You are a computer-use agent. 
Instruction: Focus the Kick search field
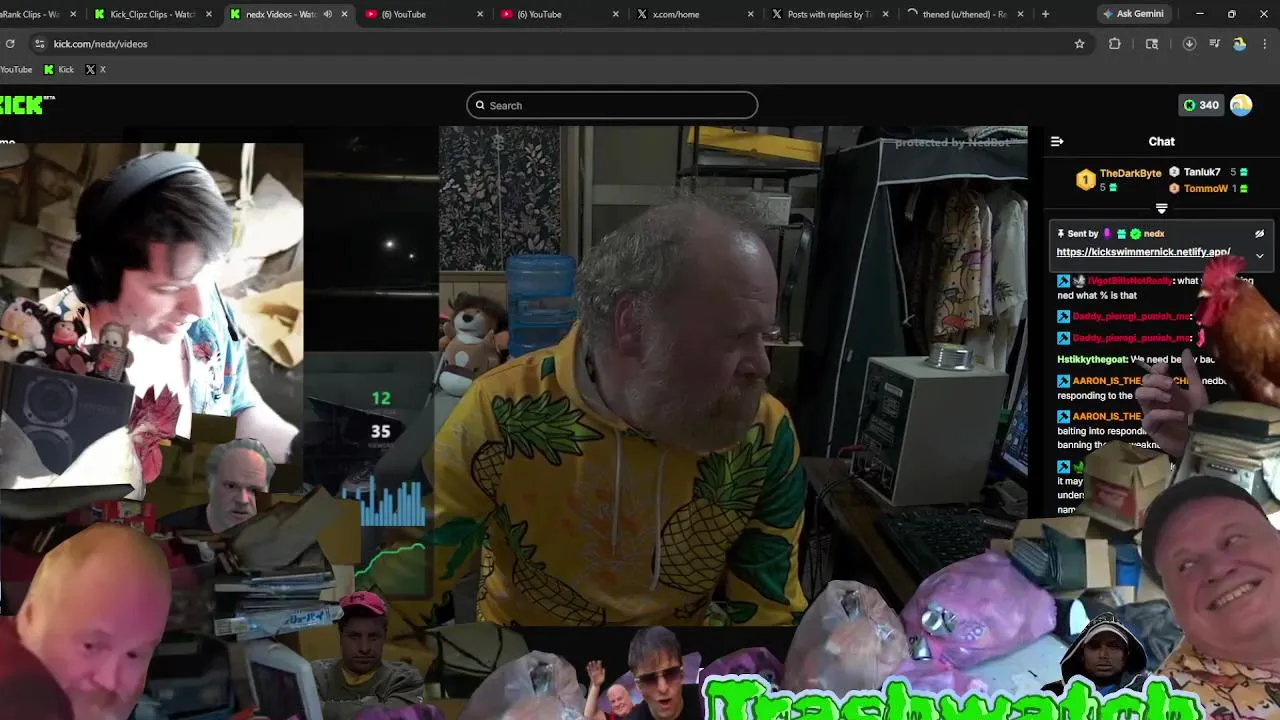tap(612, 105)
